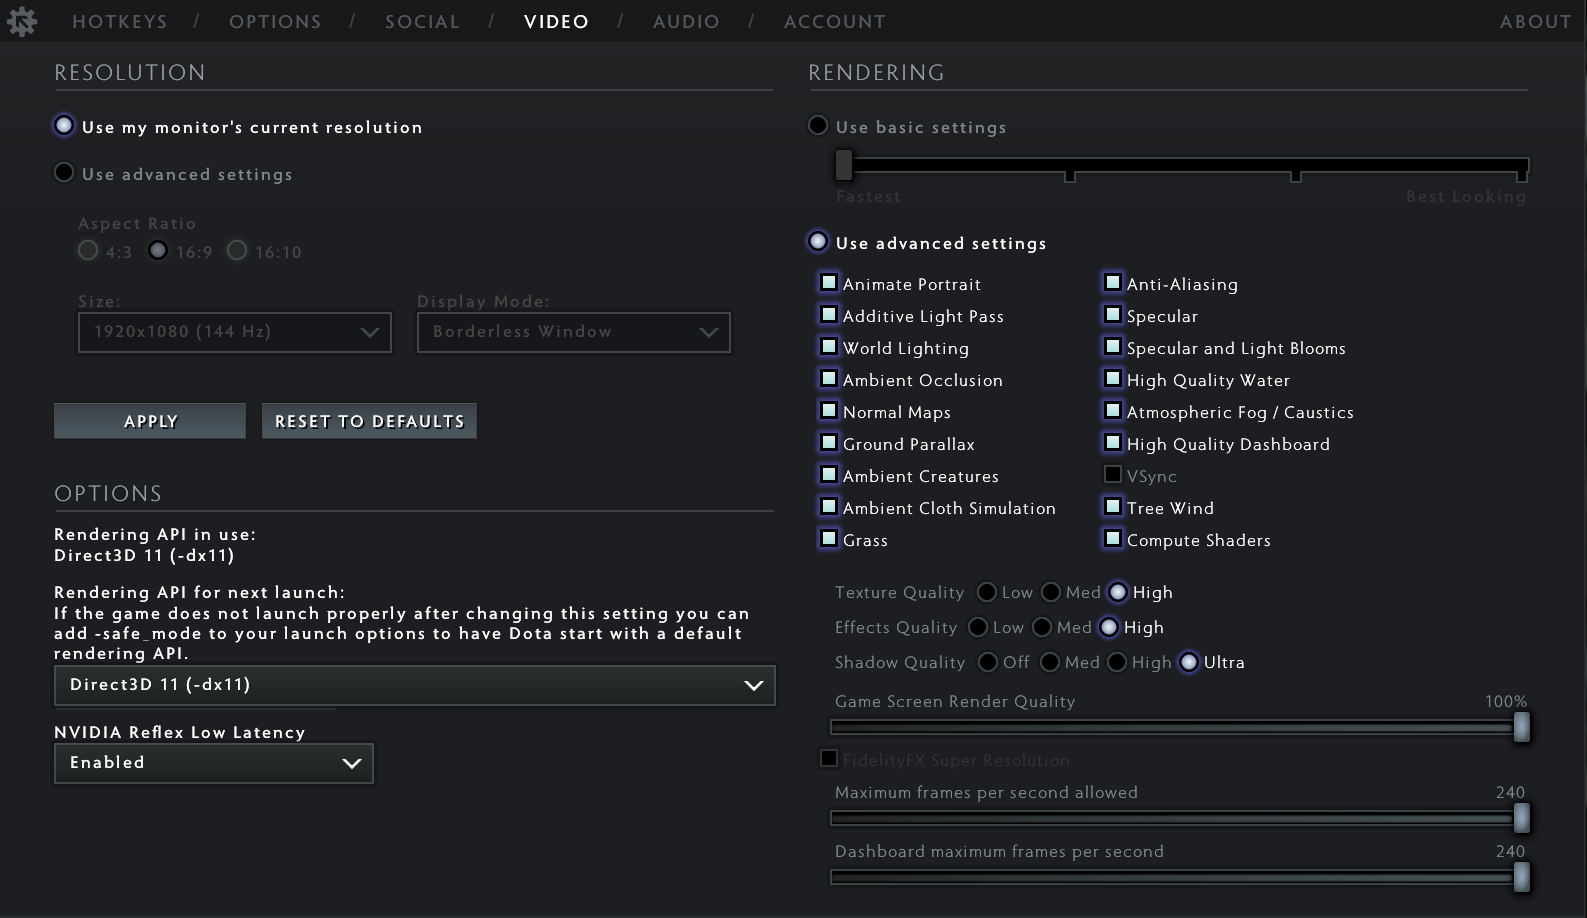Click the basic rendering quality slider handle
The height and width of the screenshot is (918, 1587).
coord(844,165)
